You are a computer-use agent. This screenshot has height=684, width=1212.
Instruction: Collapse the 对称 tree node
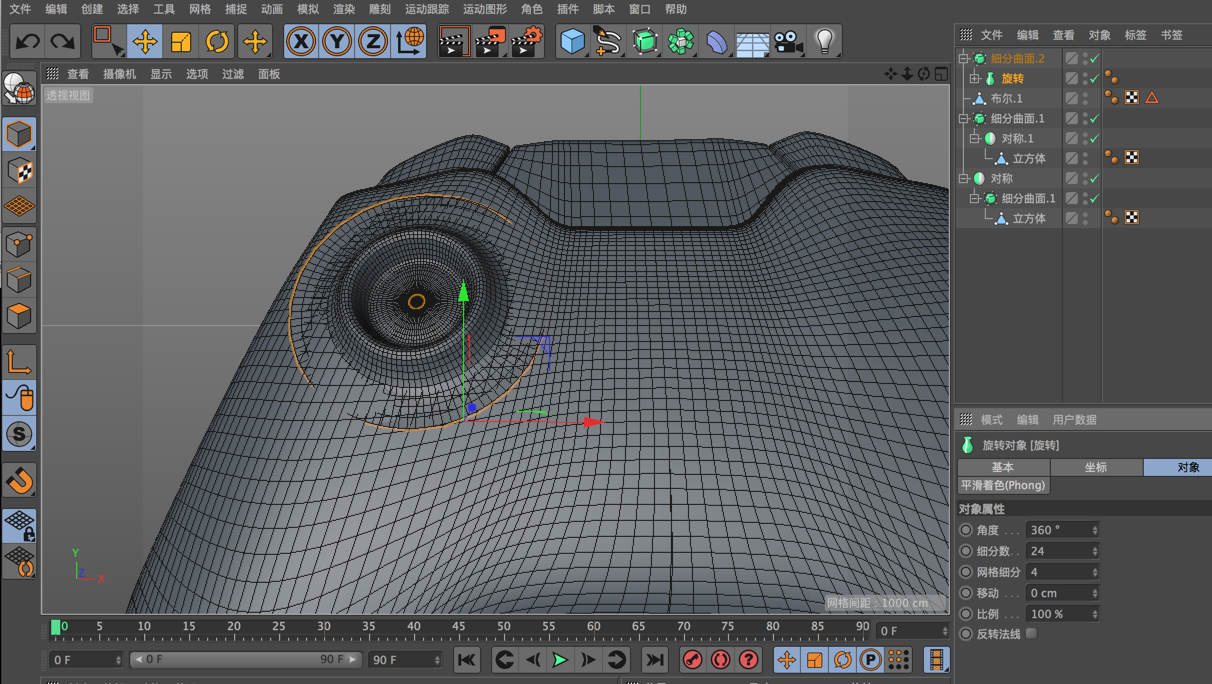964,178
